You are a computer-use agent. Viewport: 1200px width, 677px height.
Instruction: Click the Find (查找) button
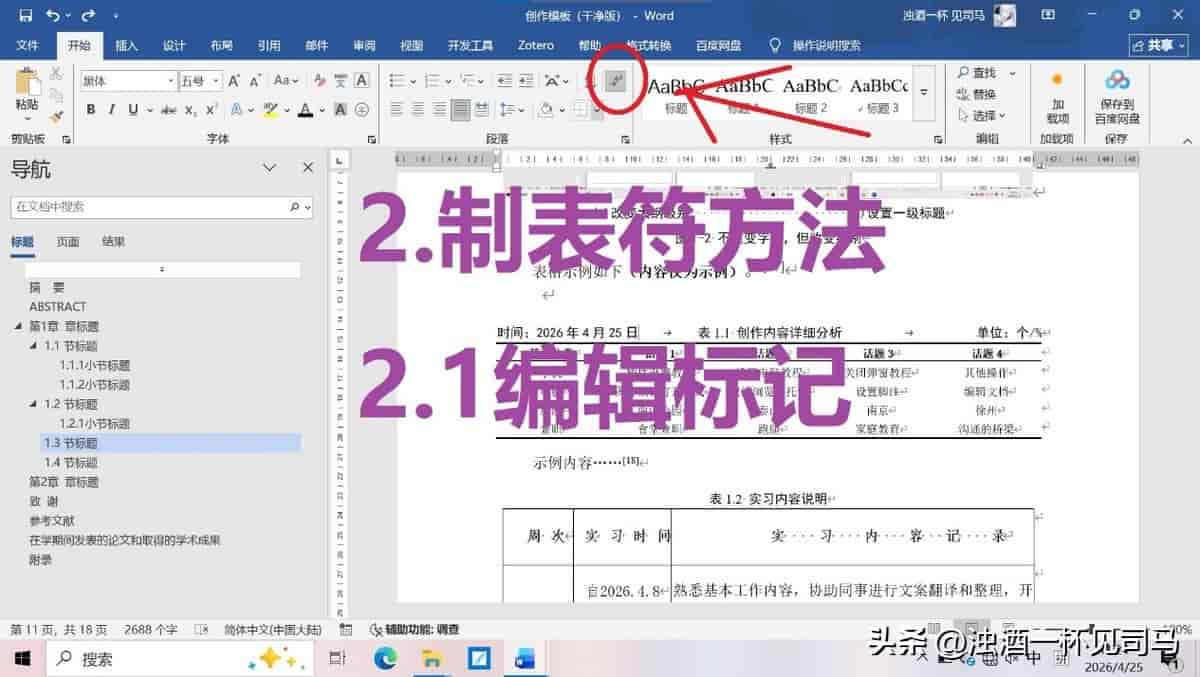977,73
